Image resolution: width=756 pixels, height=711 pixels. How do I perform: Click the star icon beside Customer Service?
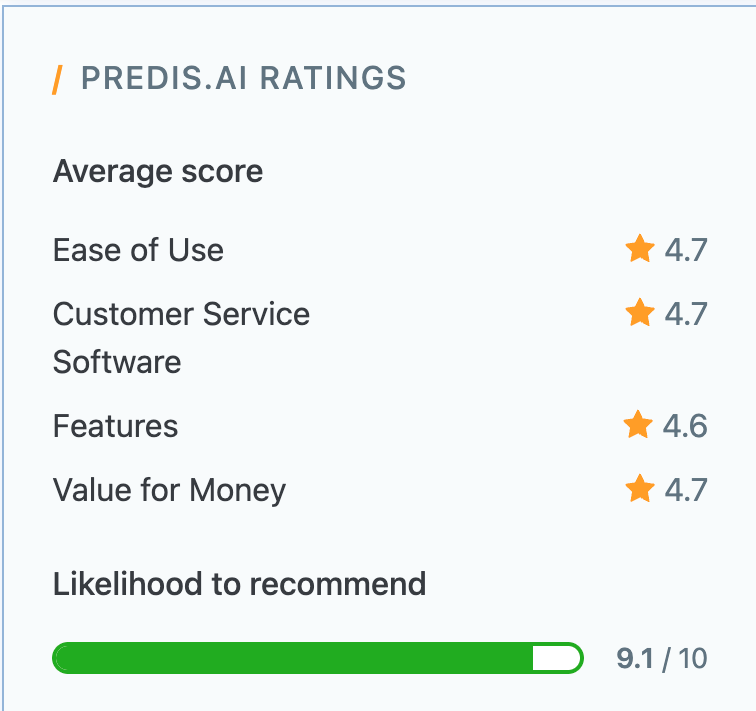coord(639,313)
